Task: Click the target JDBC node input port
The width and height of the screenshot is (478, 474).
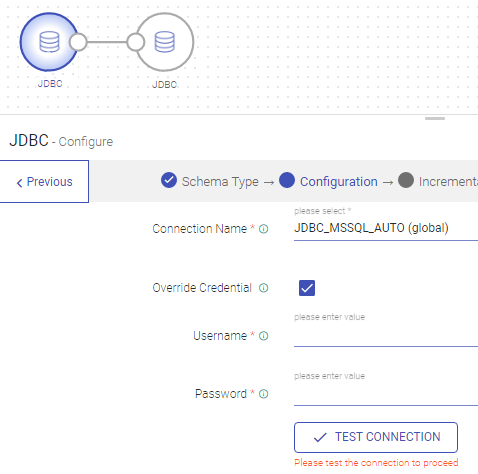Action: (136, 42)
